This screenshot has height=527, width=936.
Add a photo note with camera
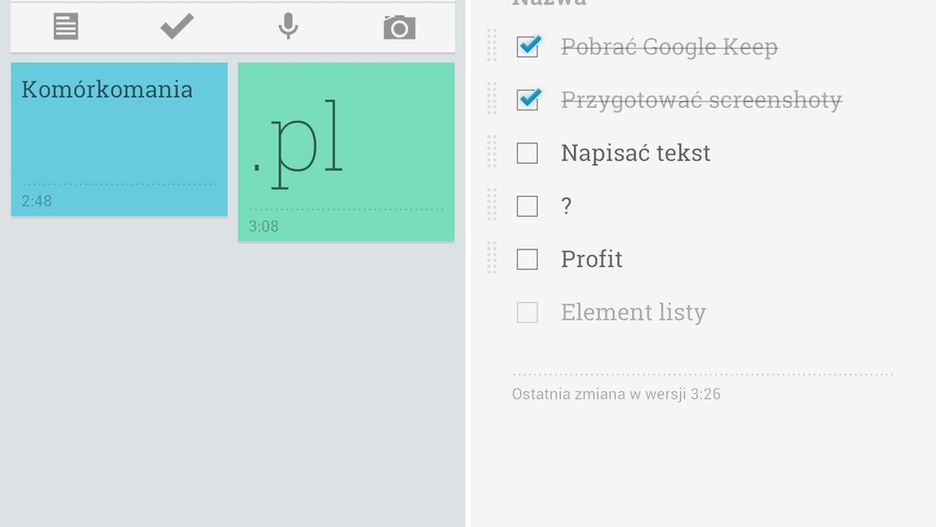pos(399,27)
